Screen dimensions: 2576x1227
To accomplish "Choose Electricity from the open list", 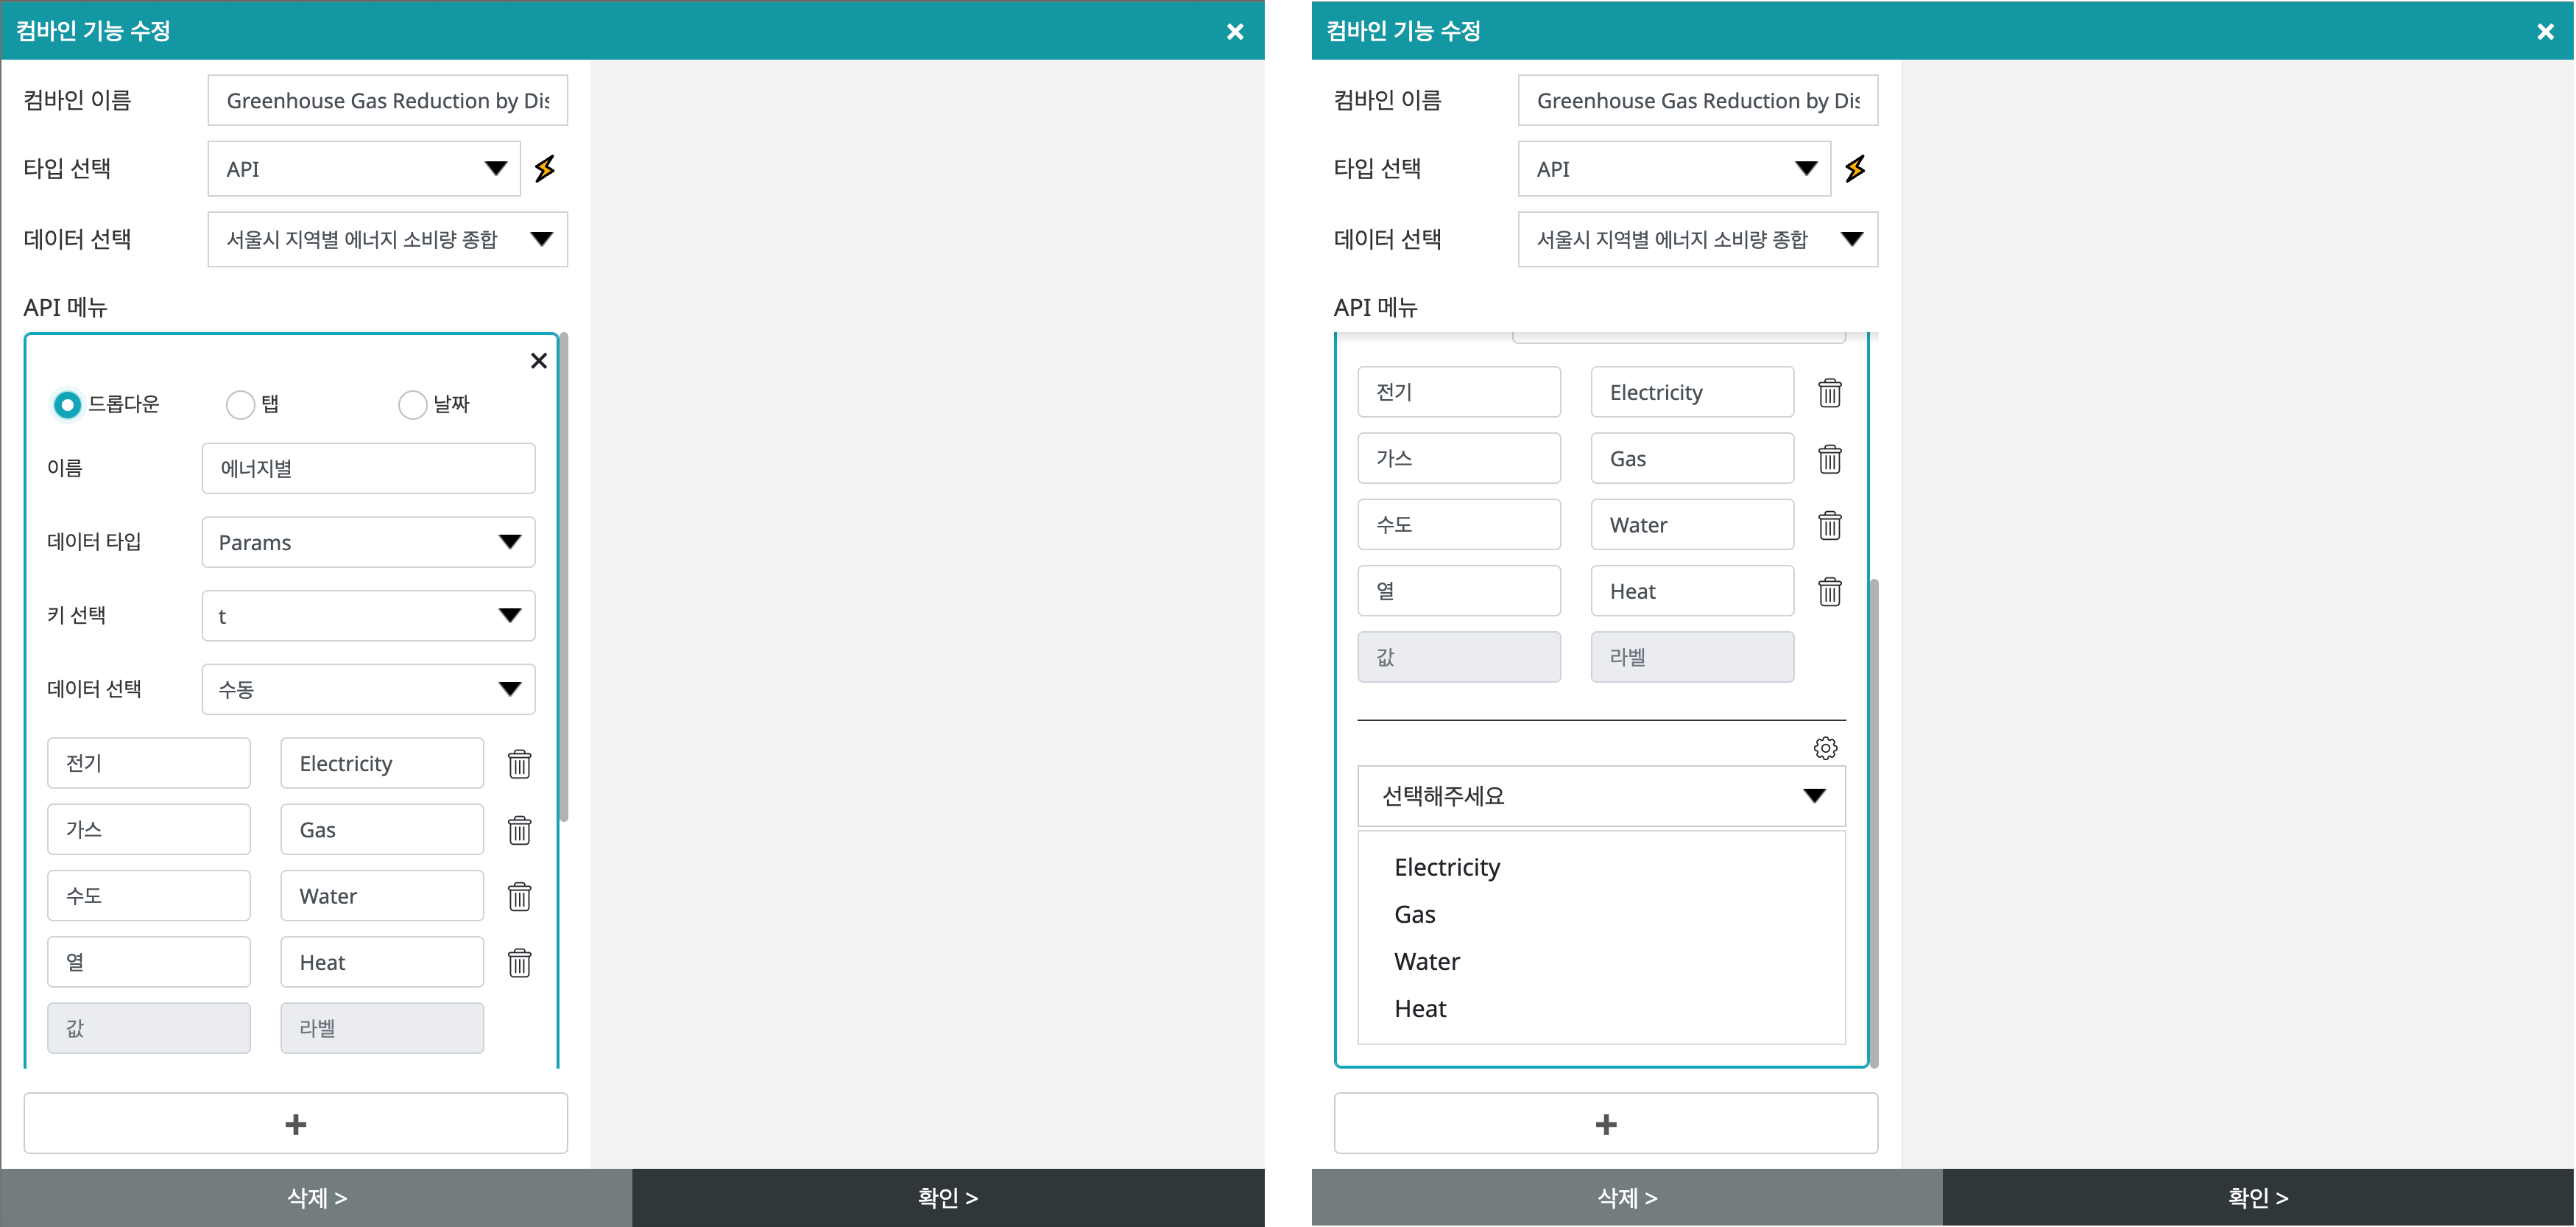I will (1447, 867).
